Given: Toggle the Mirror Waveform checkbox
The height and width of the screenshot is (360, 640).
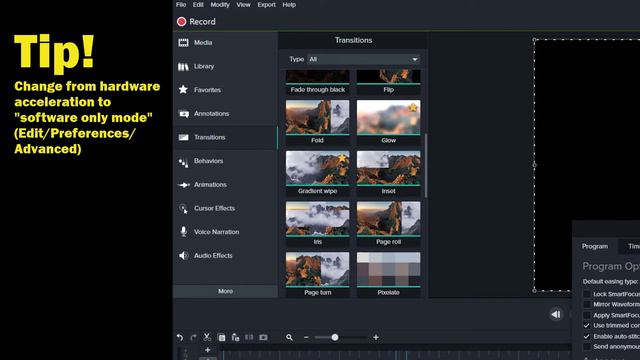Looking at the screenshot, I should (587, 304).
